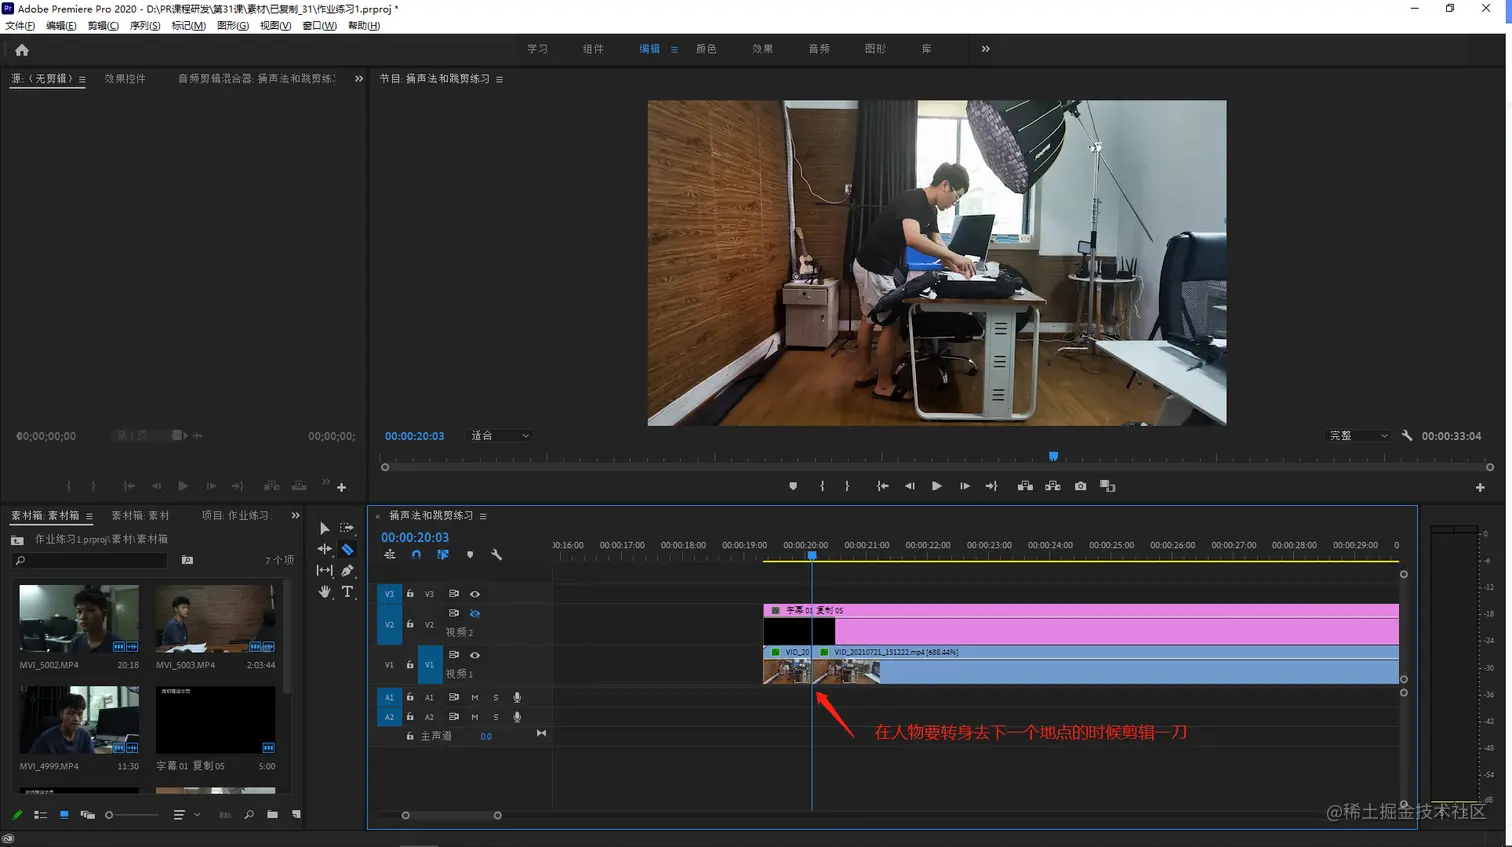
Task: Mark In point in Program monitor
Action: pos(822,486)
